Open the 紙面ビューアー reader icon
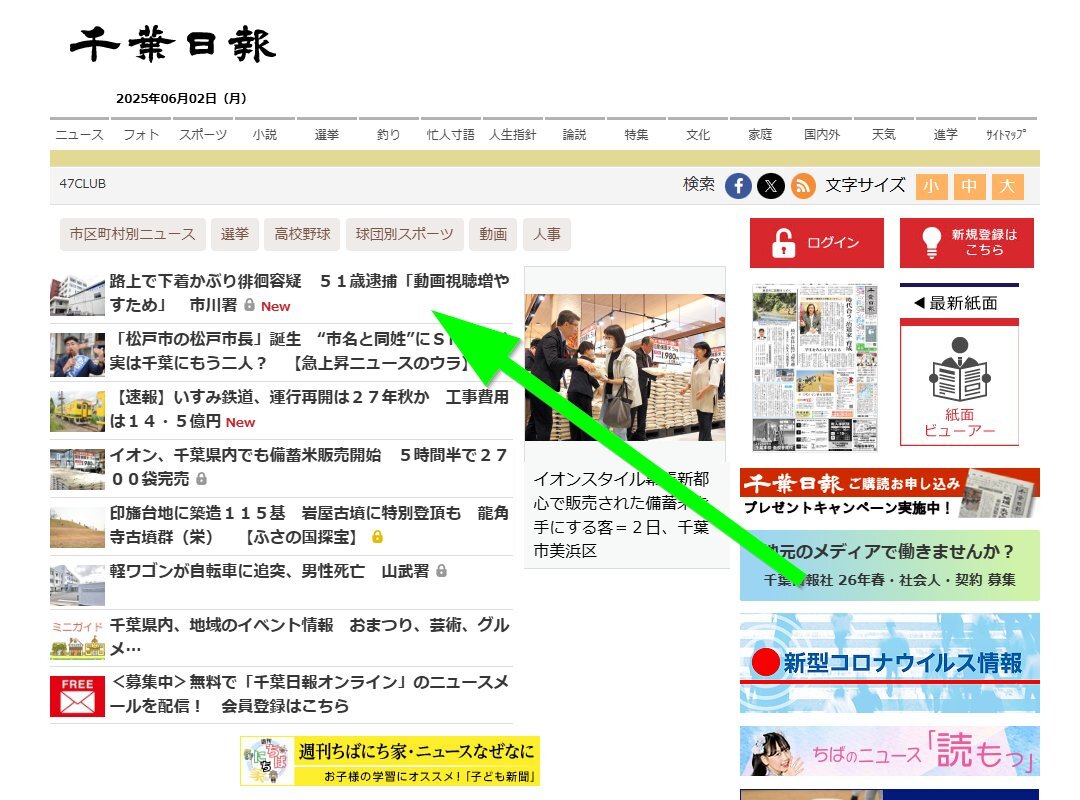Viewport: 1080px width, 800px height. (x=959, y=382)
